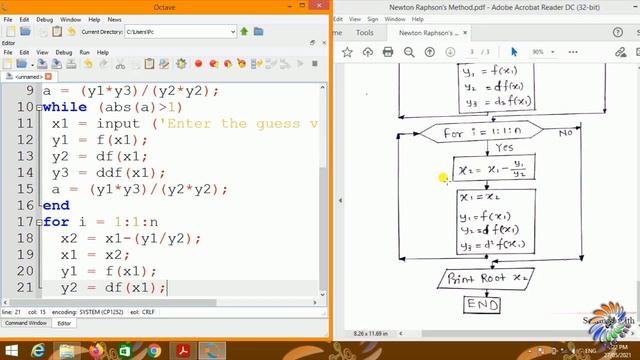Image resolution: width=640 pixels, height=360 pixels.
Task: Close the <unnamed> script tab
Action: tap(49, 76)
